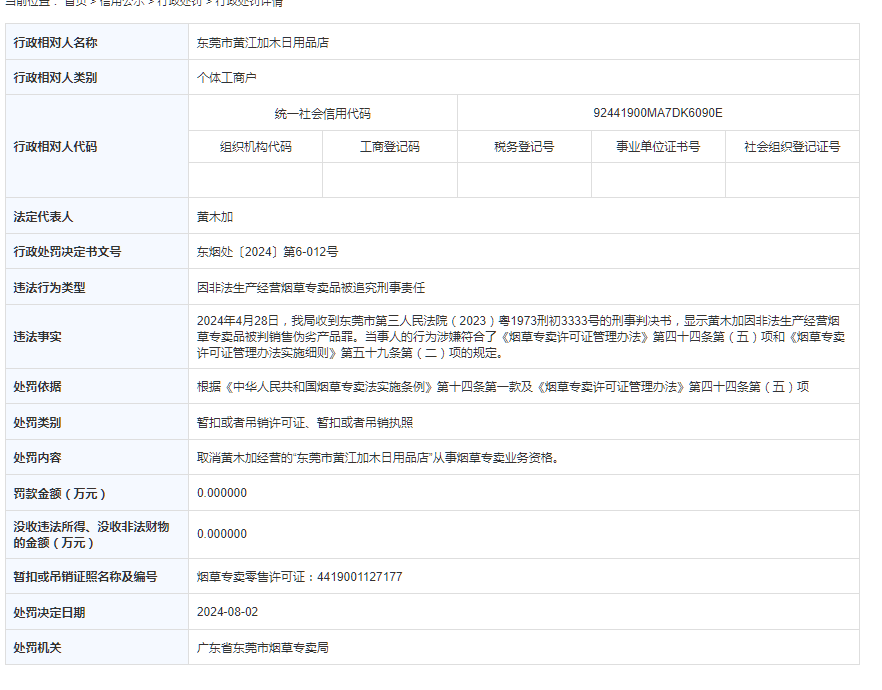
Task: Select the date 2024-08-02
Action: (227, 612)
